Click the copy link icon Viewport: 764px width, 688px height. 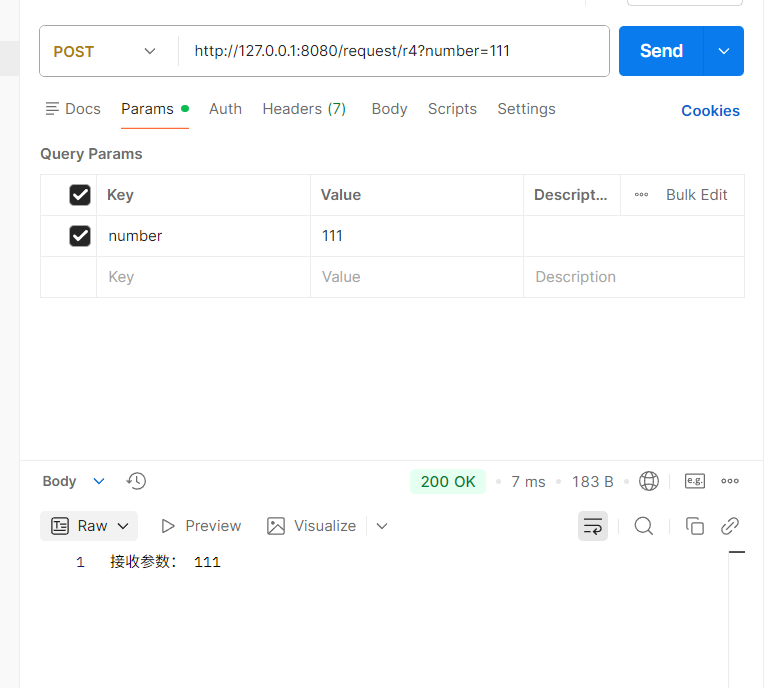pyautogui.click(x=730, y=526)
